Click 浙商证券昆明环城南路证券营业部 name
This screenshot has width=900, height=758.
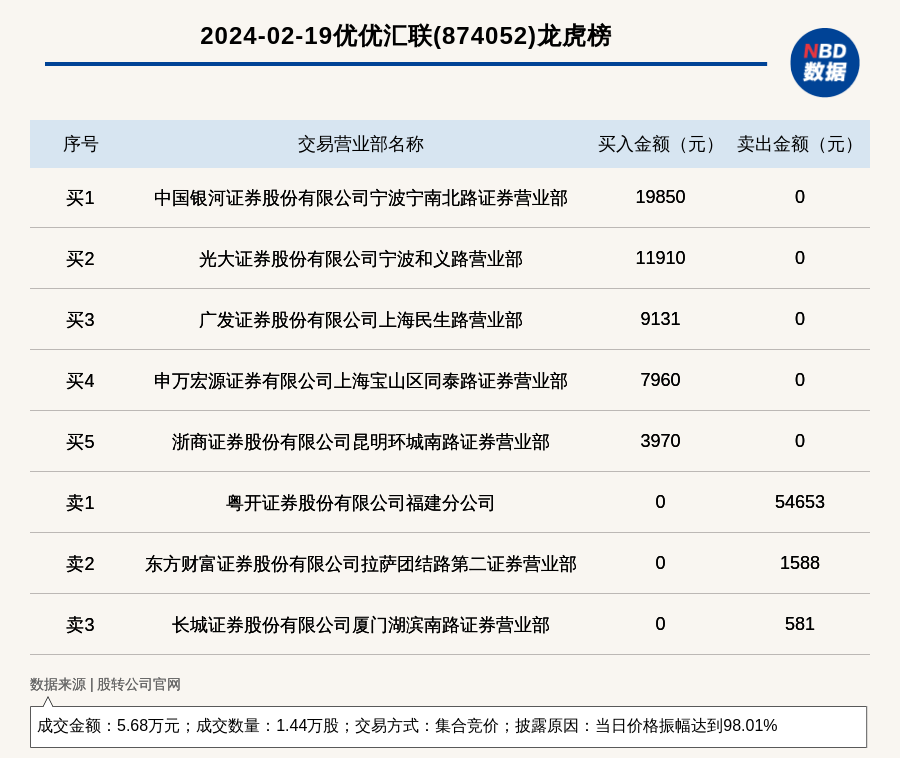point(360,442)
